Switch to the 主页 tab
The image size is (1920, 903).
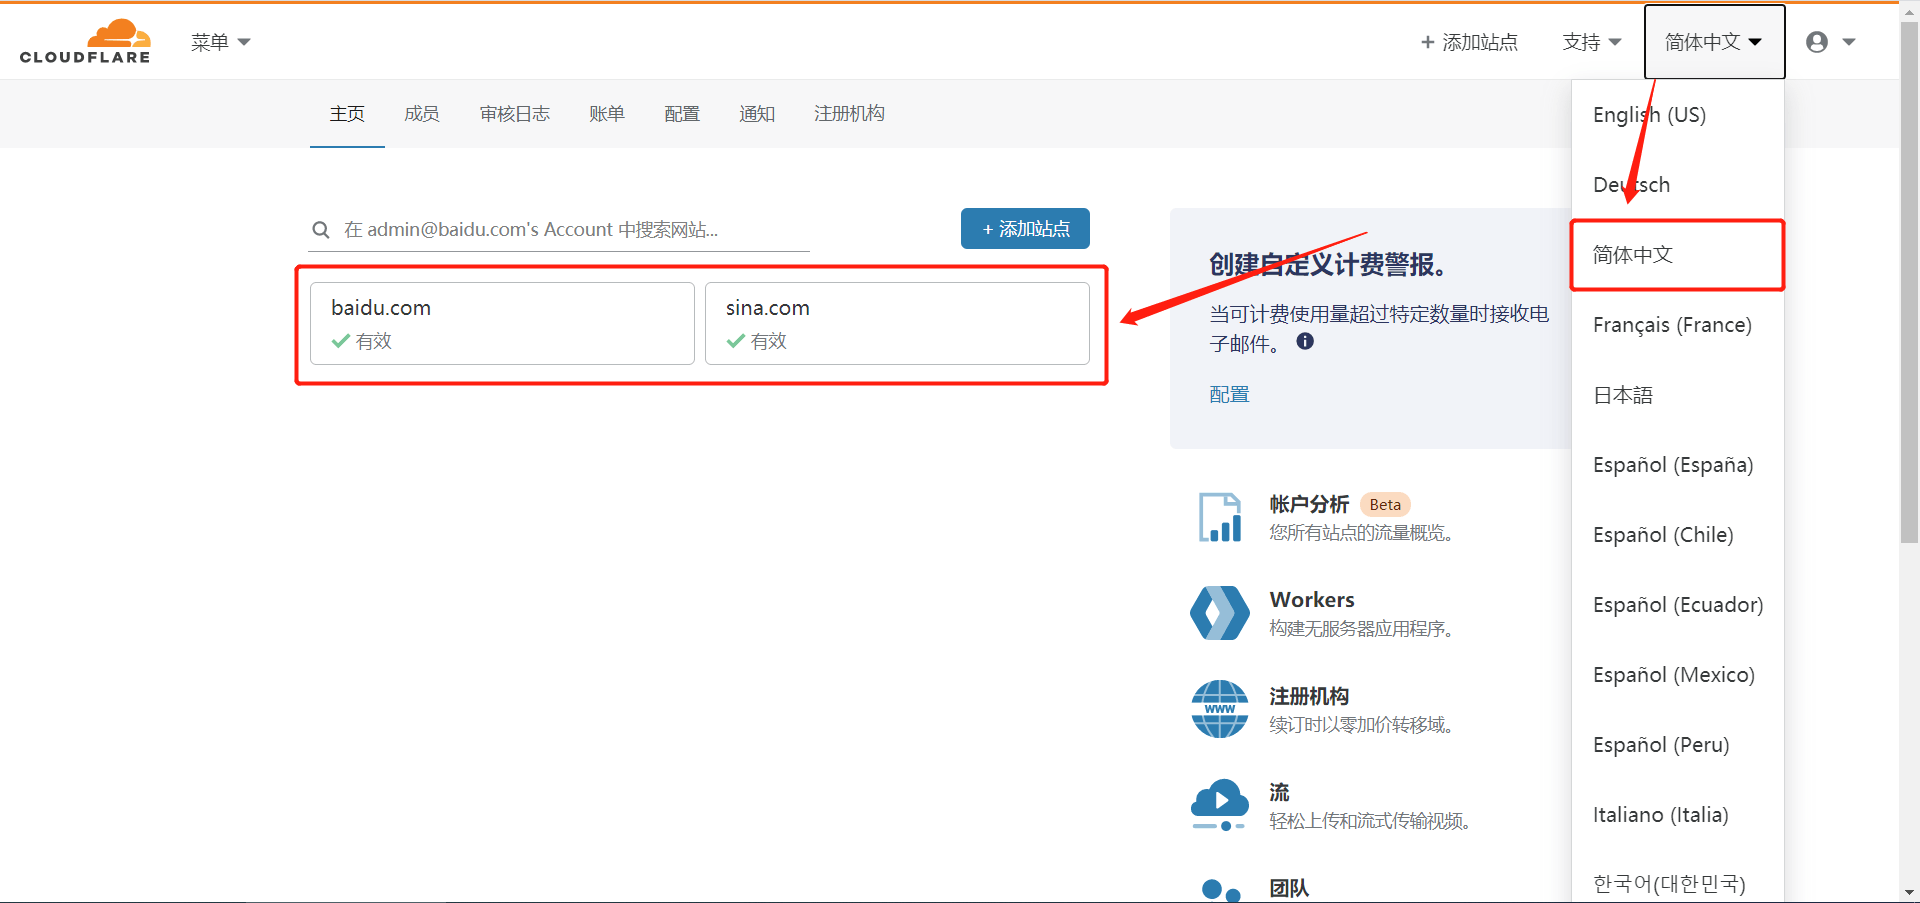click(x=347, y=114)
